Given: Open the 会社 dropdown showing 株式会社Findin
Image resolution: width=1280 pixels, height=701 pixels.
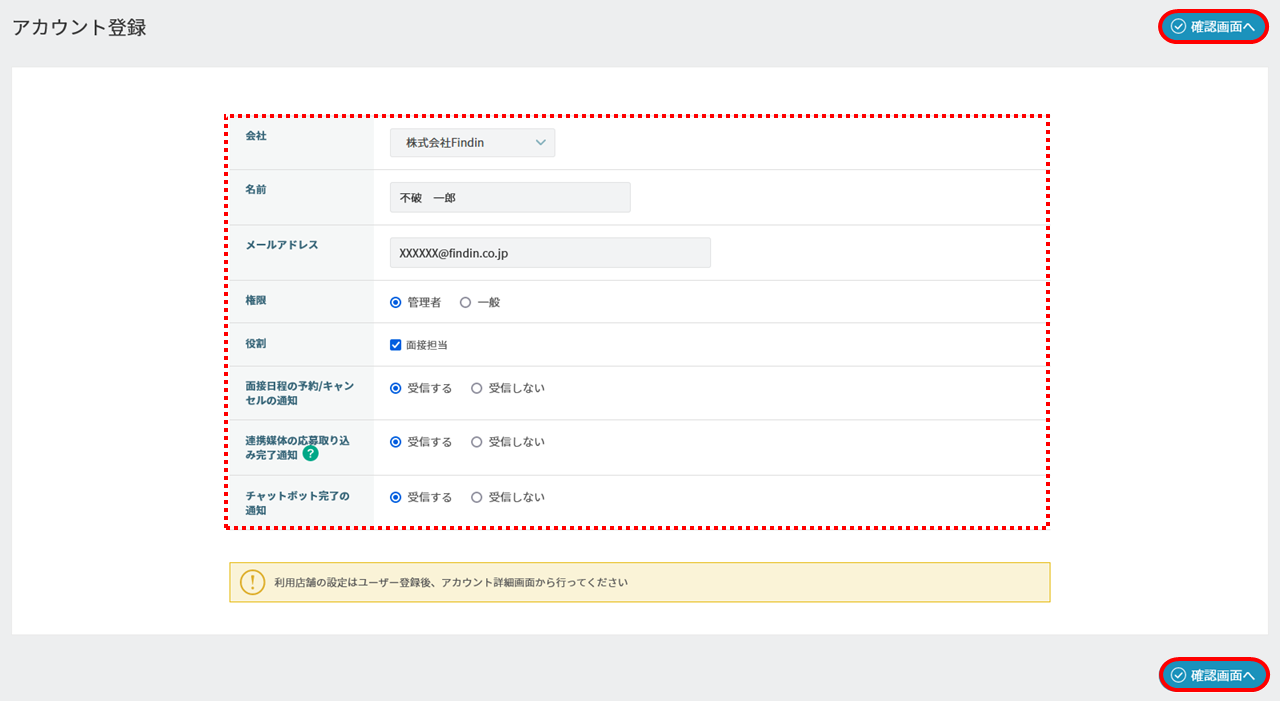Looking at the screenshot, I should (472, 143).
